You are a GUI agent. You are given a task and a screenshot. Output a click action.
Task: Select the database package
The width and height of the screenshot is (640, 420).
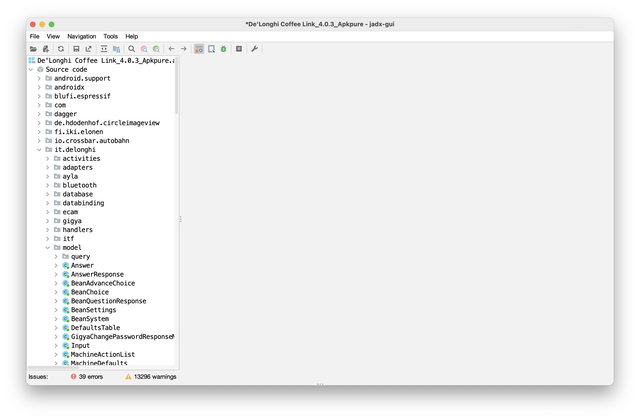click(78, 194)
